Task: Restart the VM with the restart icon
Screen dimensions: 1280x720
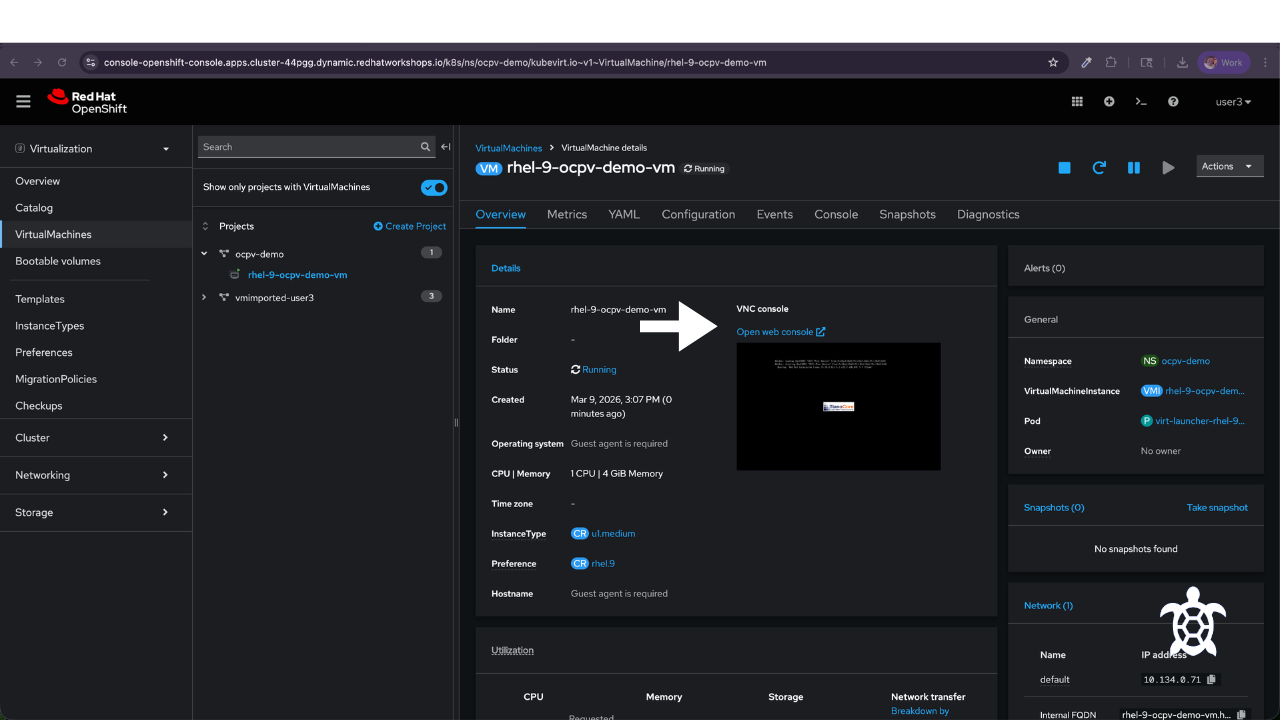Action: coord(1099,167)
